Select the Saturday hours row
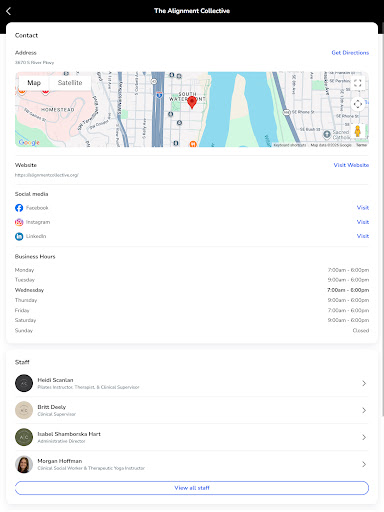The image size is (384, 512). [x=192, y=320]
